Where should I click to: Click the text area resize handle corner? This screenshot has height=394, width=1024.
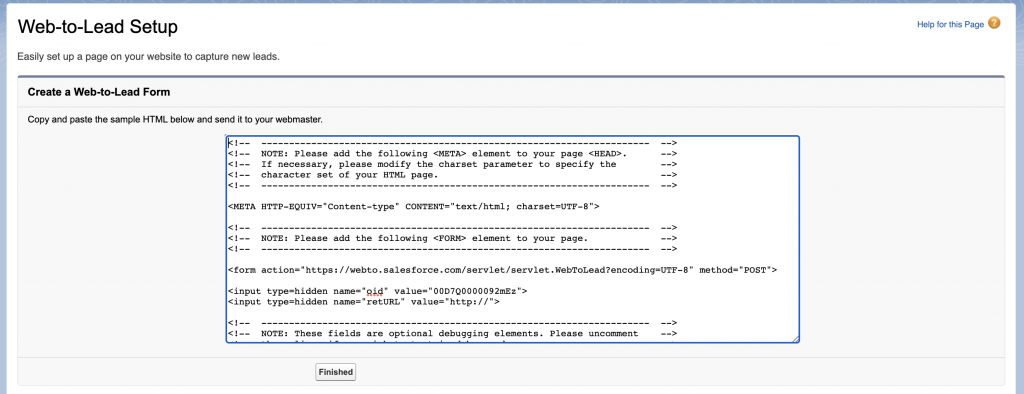(795, 339)
